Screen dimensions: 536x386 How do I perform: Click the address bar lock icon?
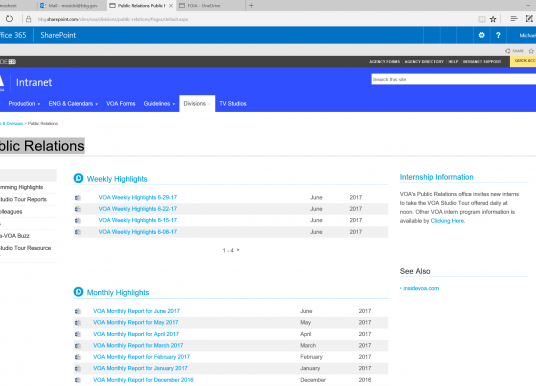pyautogui.click(x=29, y=19)
